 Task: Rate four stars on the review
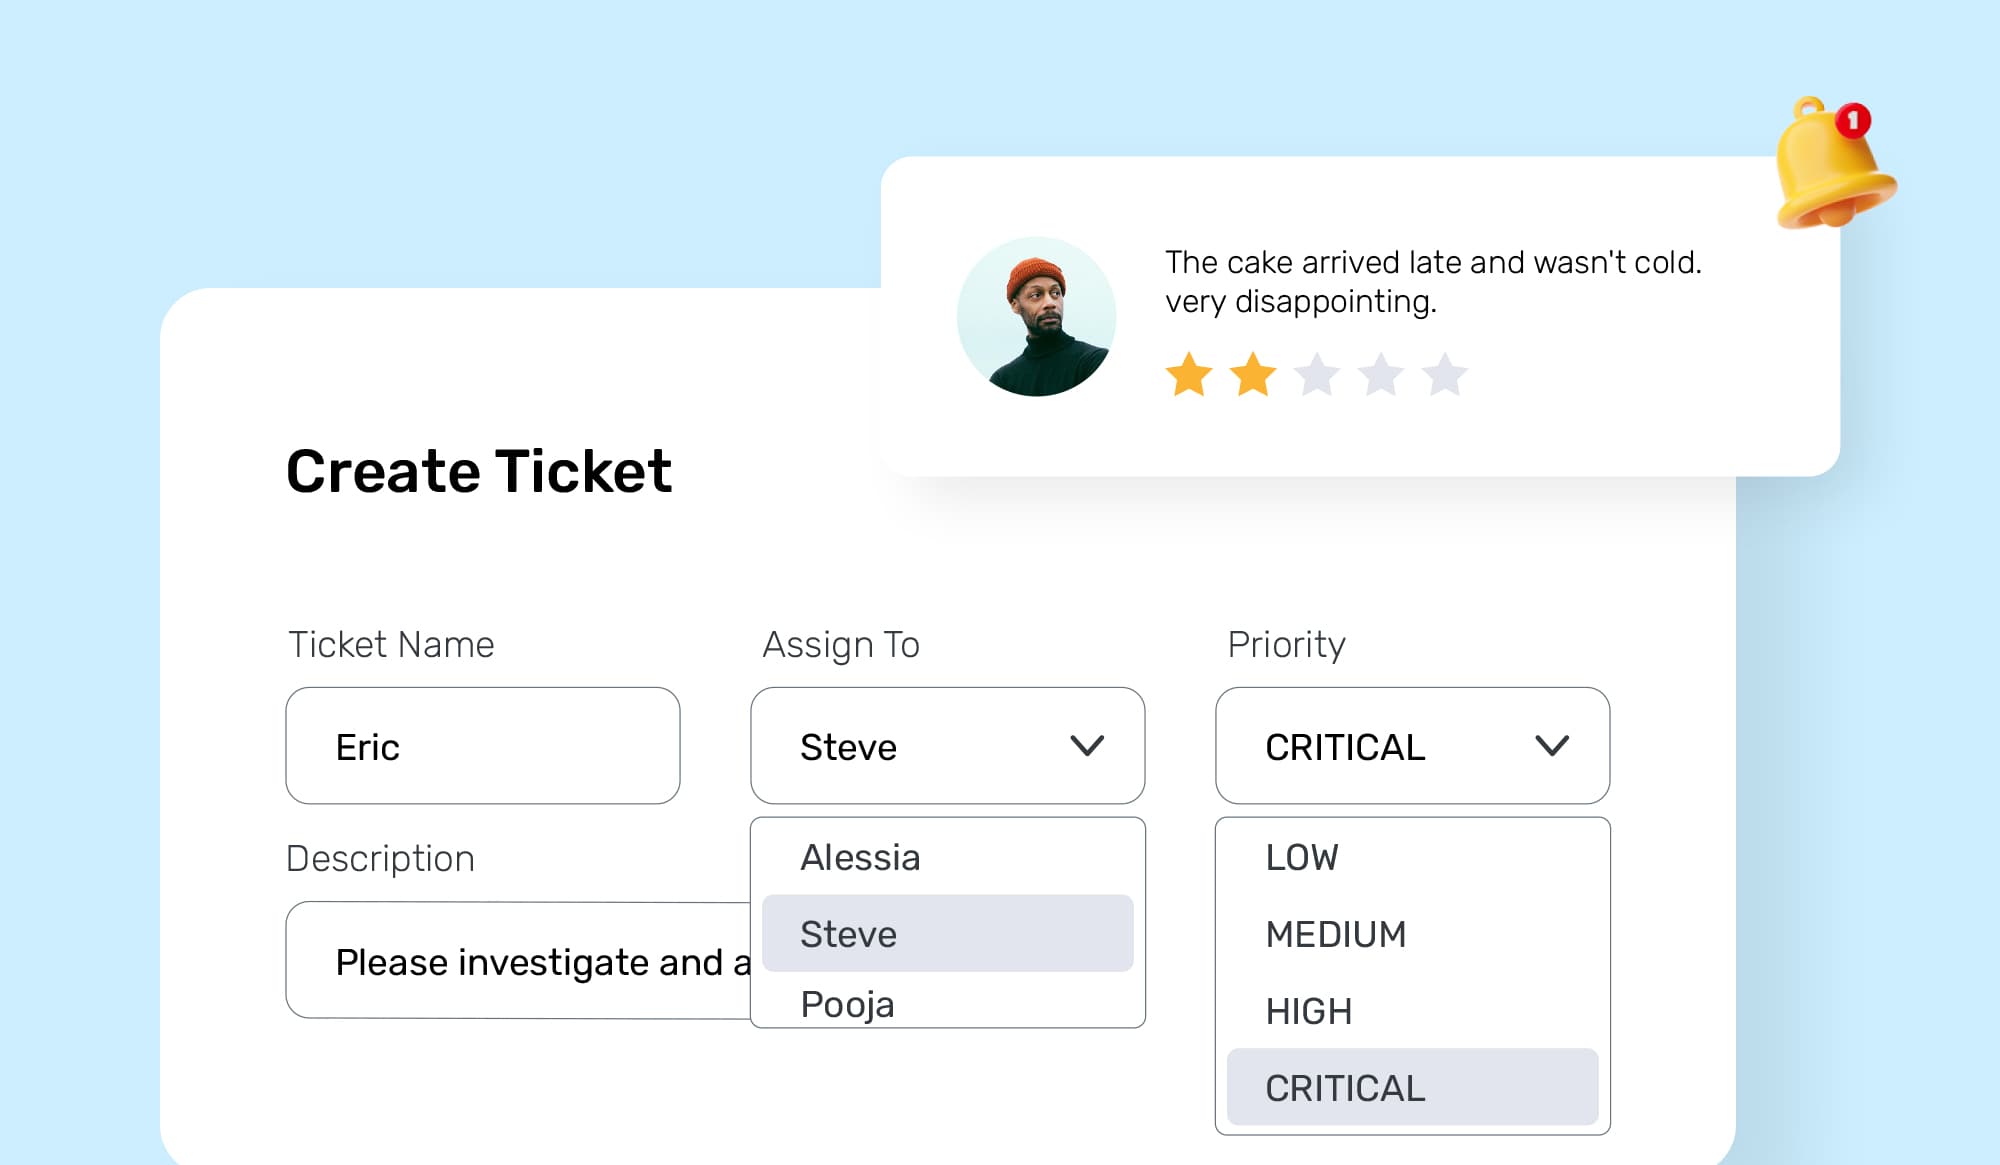(x=1381, y=375)
